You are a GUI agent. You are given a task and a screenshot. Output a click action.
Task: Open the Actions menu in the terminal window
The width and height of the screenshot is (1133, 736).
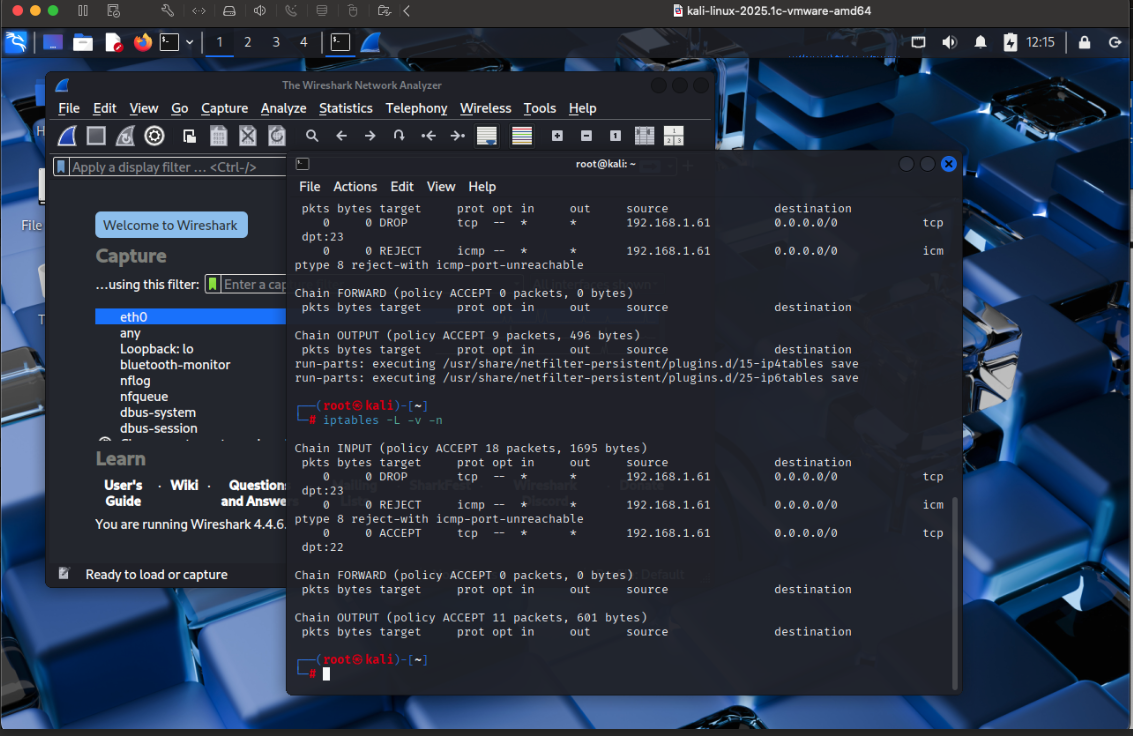coord(355,187)
